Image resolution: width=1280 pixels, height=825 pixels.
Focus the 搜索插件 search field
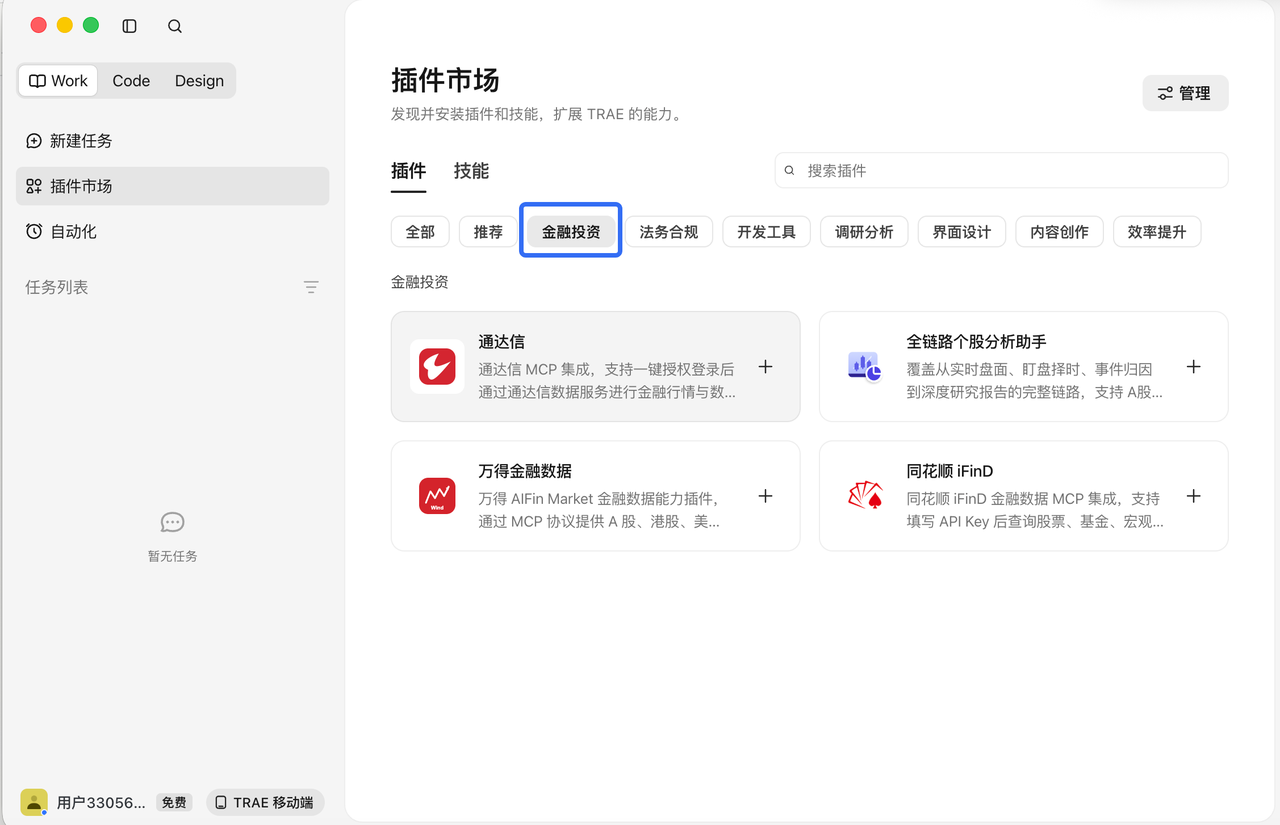(x=1001, y=171)
